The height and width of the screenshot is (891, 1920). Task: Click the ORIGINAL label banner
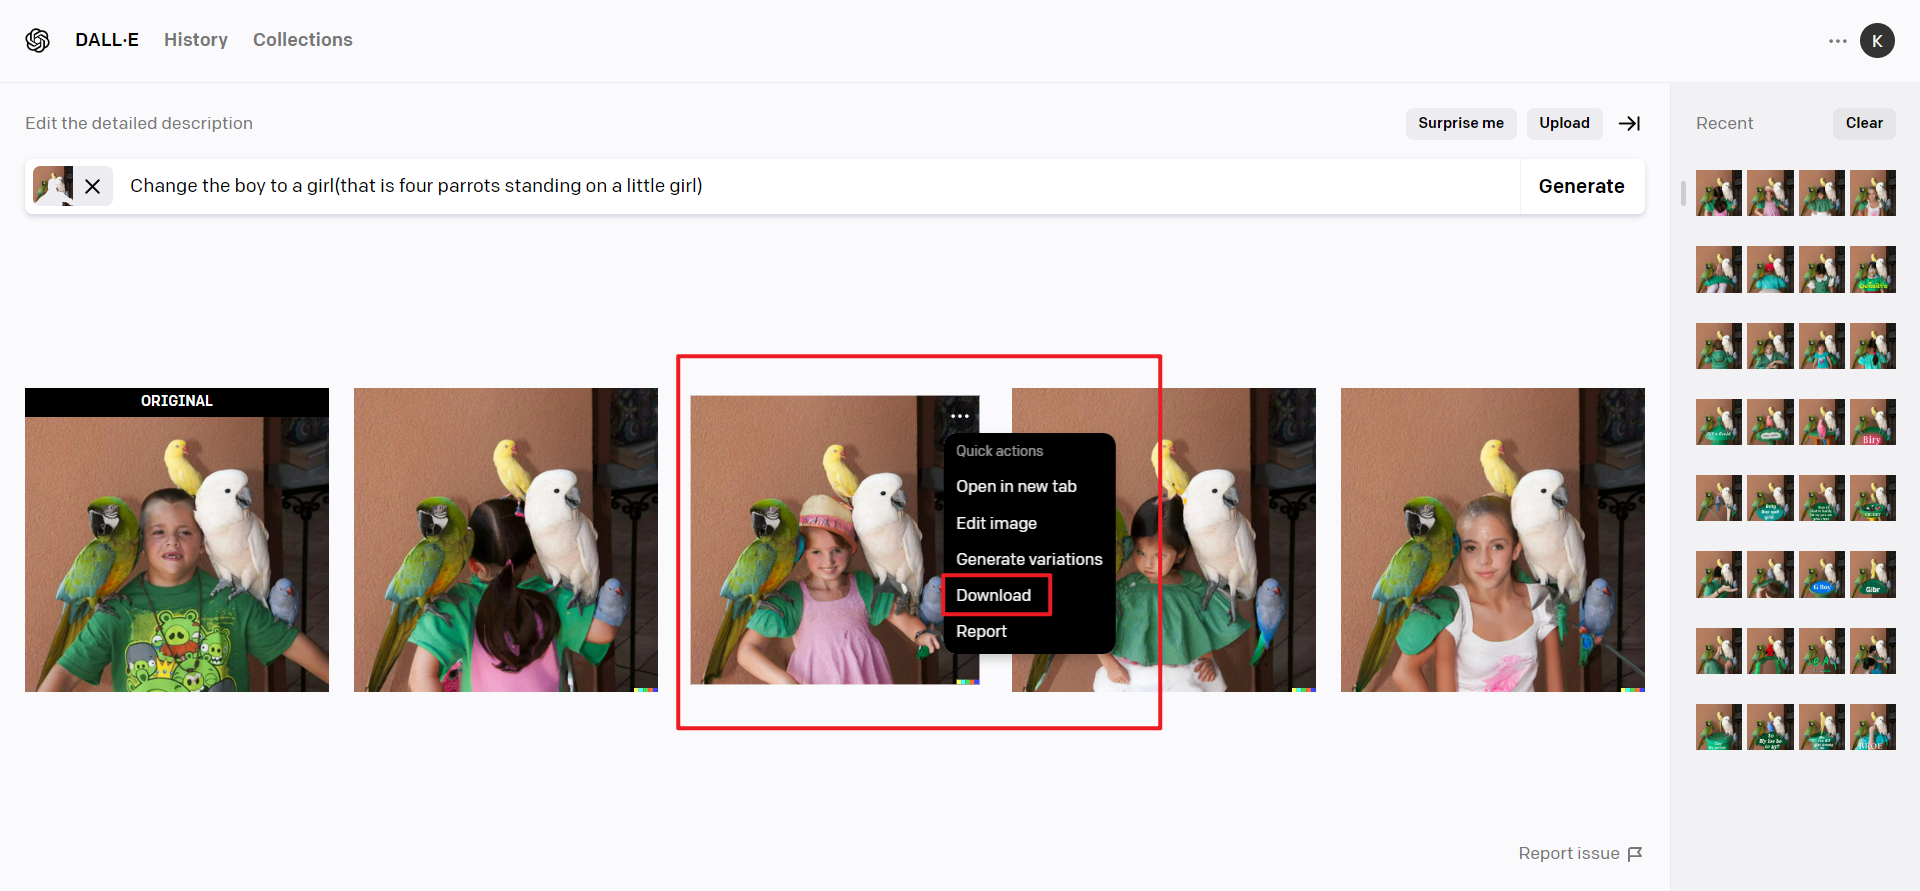(177, 401)
